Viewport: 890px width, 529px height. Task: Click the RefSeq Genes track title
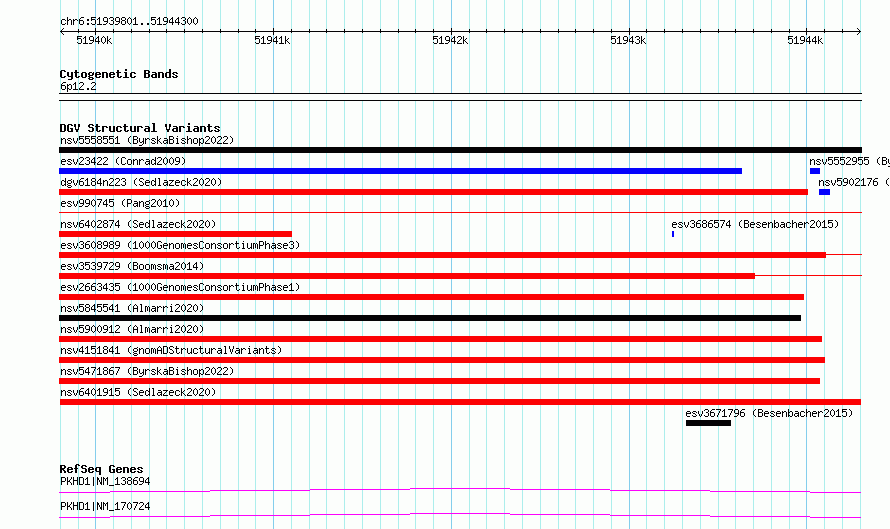pos(101,469)
